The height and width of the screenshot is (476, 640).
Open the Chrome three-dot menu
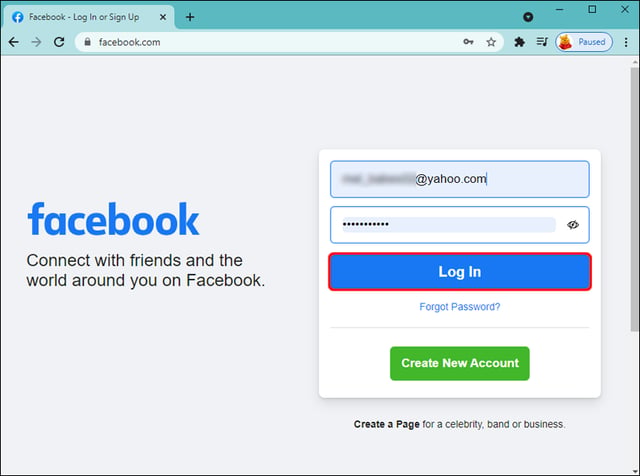pos(626,42)
